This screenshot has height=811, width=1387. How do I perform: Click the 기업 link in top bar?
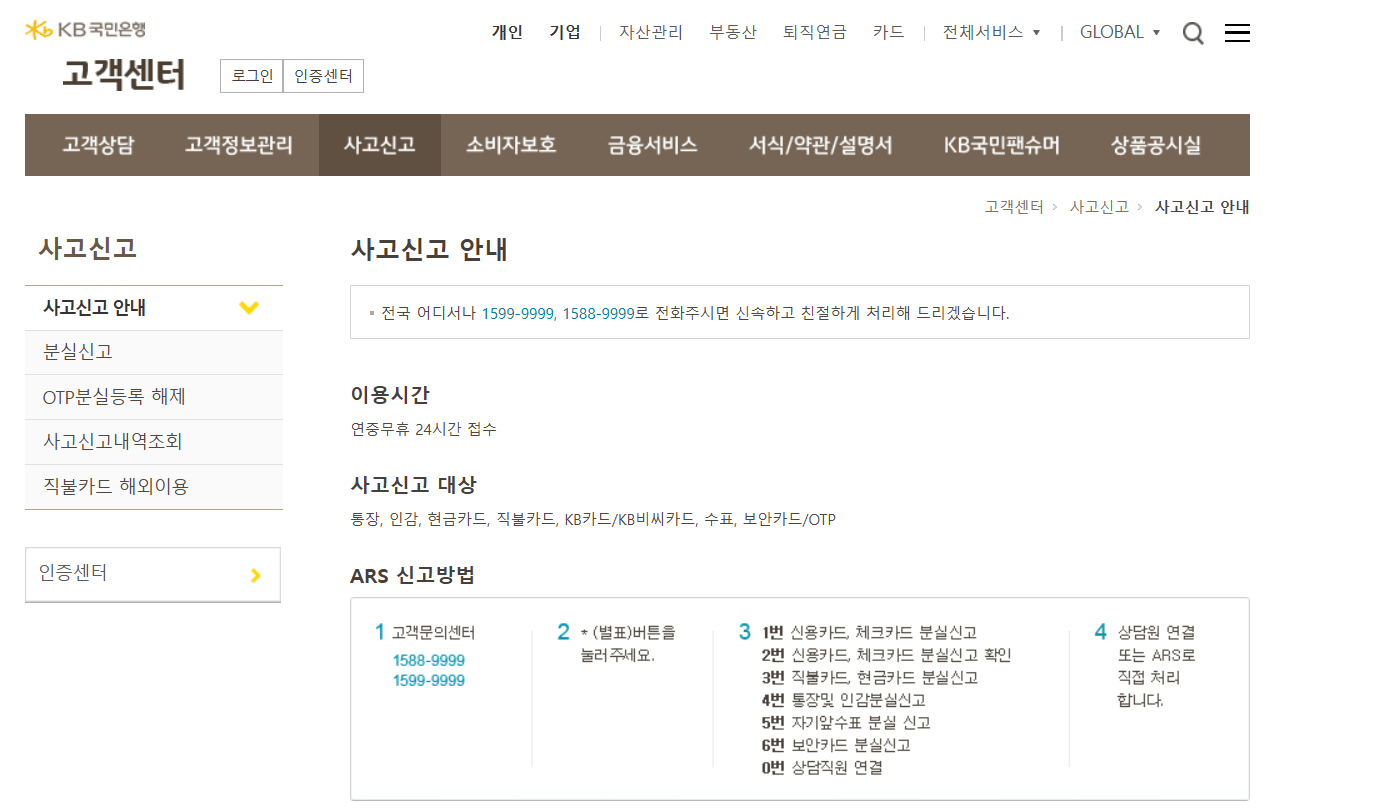565,32
